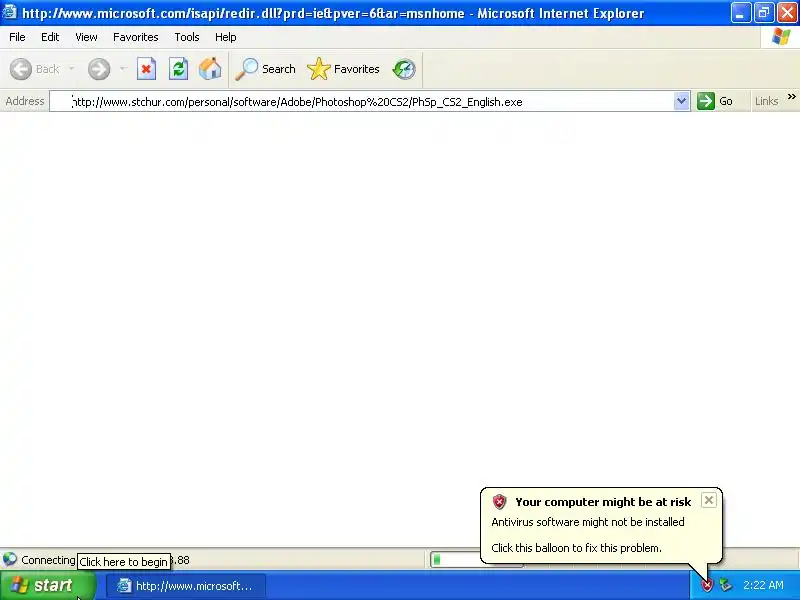Close the security warning balloon
800x600 pixels.
(x=709, y=500)
